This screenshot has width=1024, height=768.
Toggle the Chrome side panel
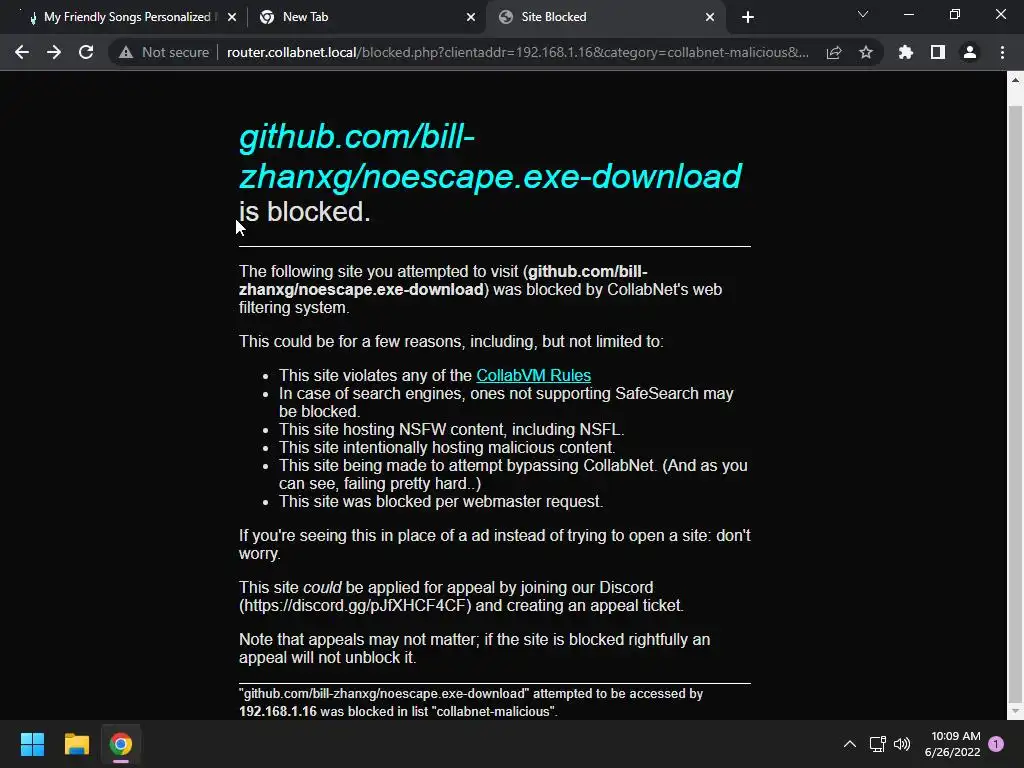click(938, 52)
